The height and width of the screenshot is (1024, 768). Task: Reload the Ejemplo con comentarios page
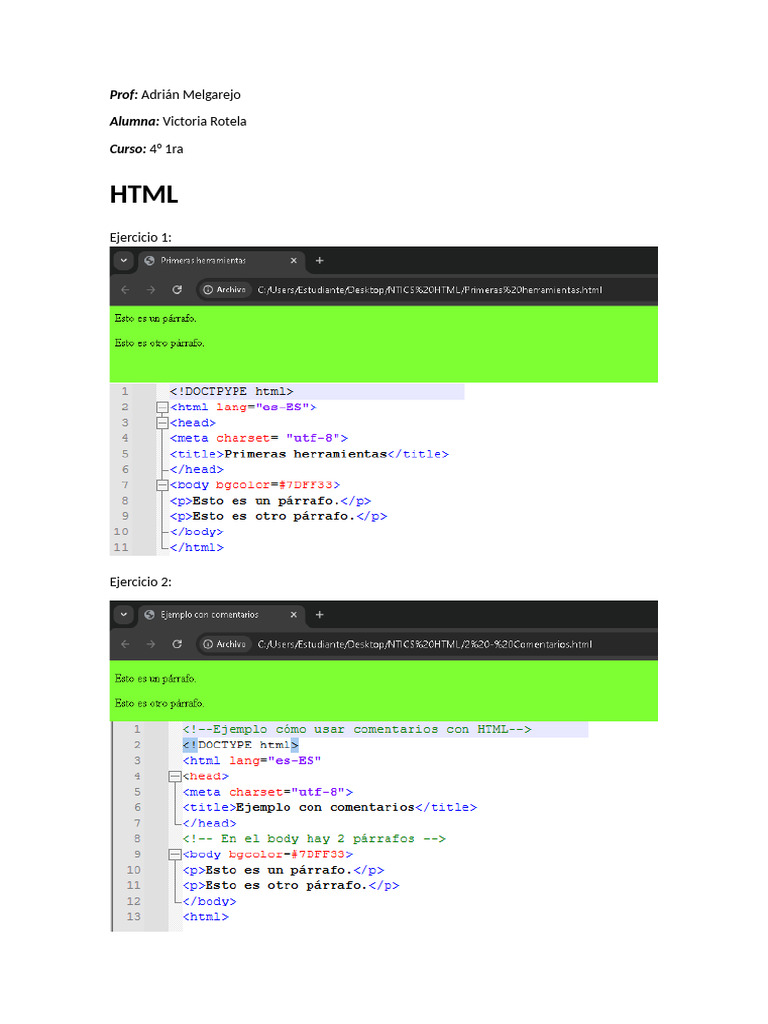tap(177, 644)
